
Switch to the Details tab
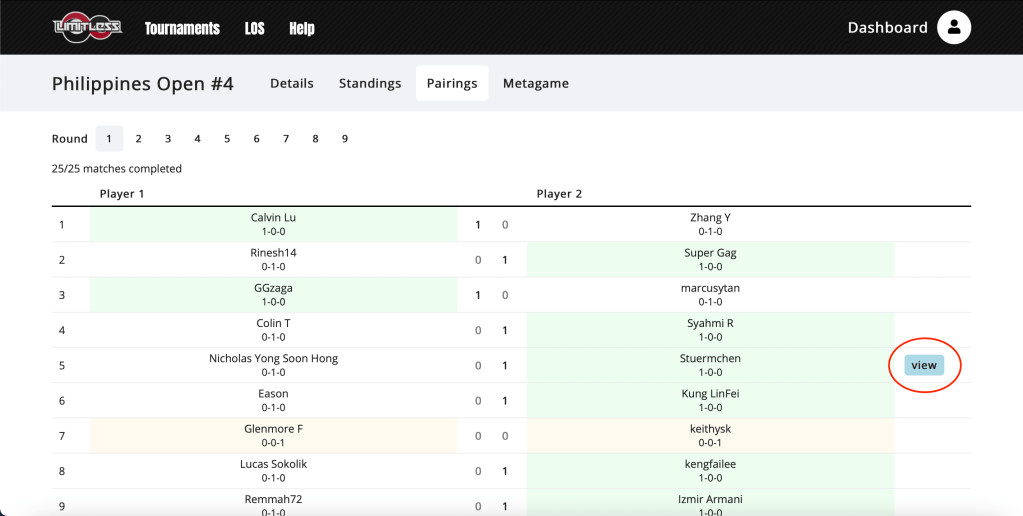(292, 84)
